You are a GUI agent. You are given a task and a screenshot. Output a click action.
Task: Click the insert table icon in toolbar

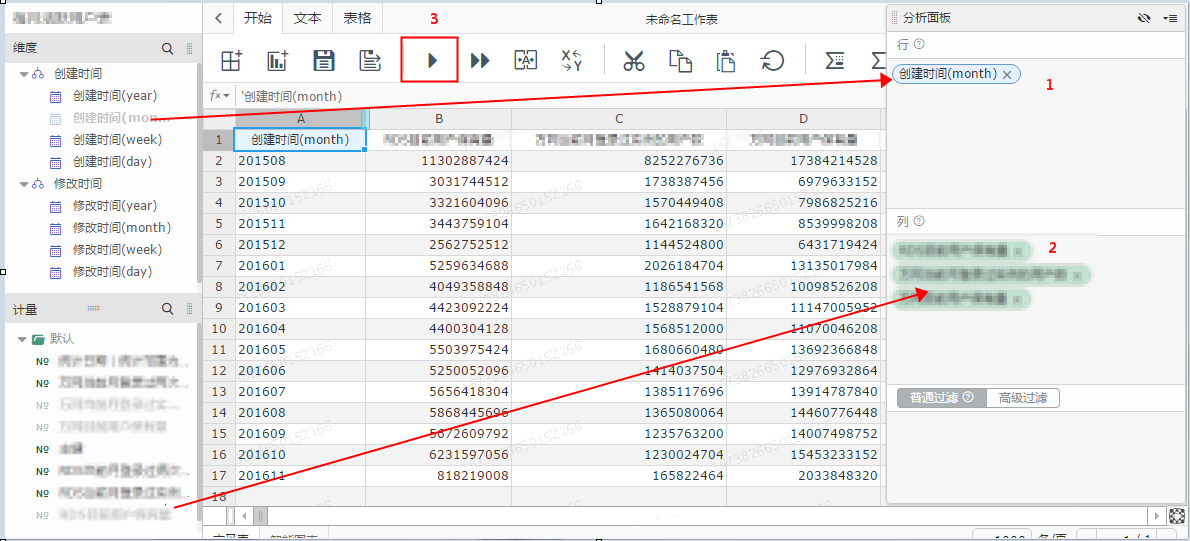pos(231,61)
